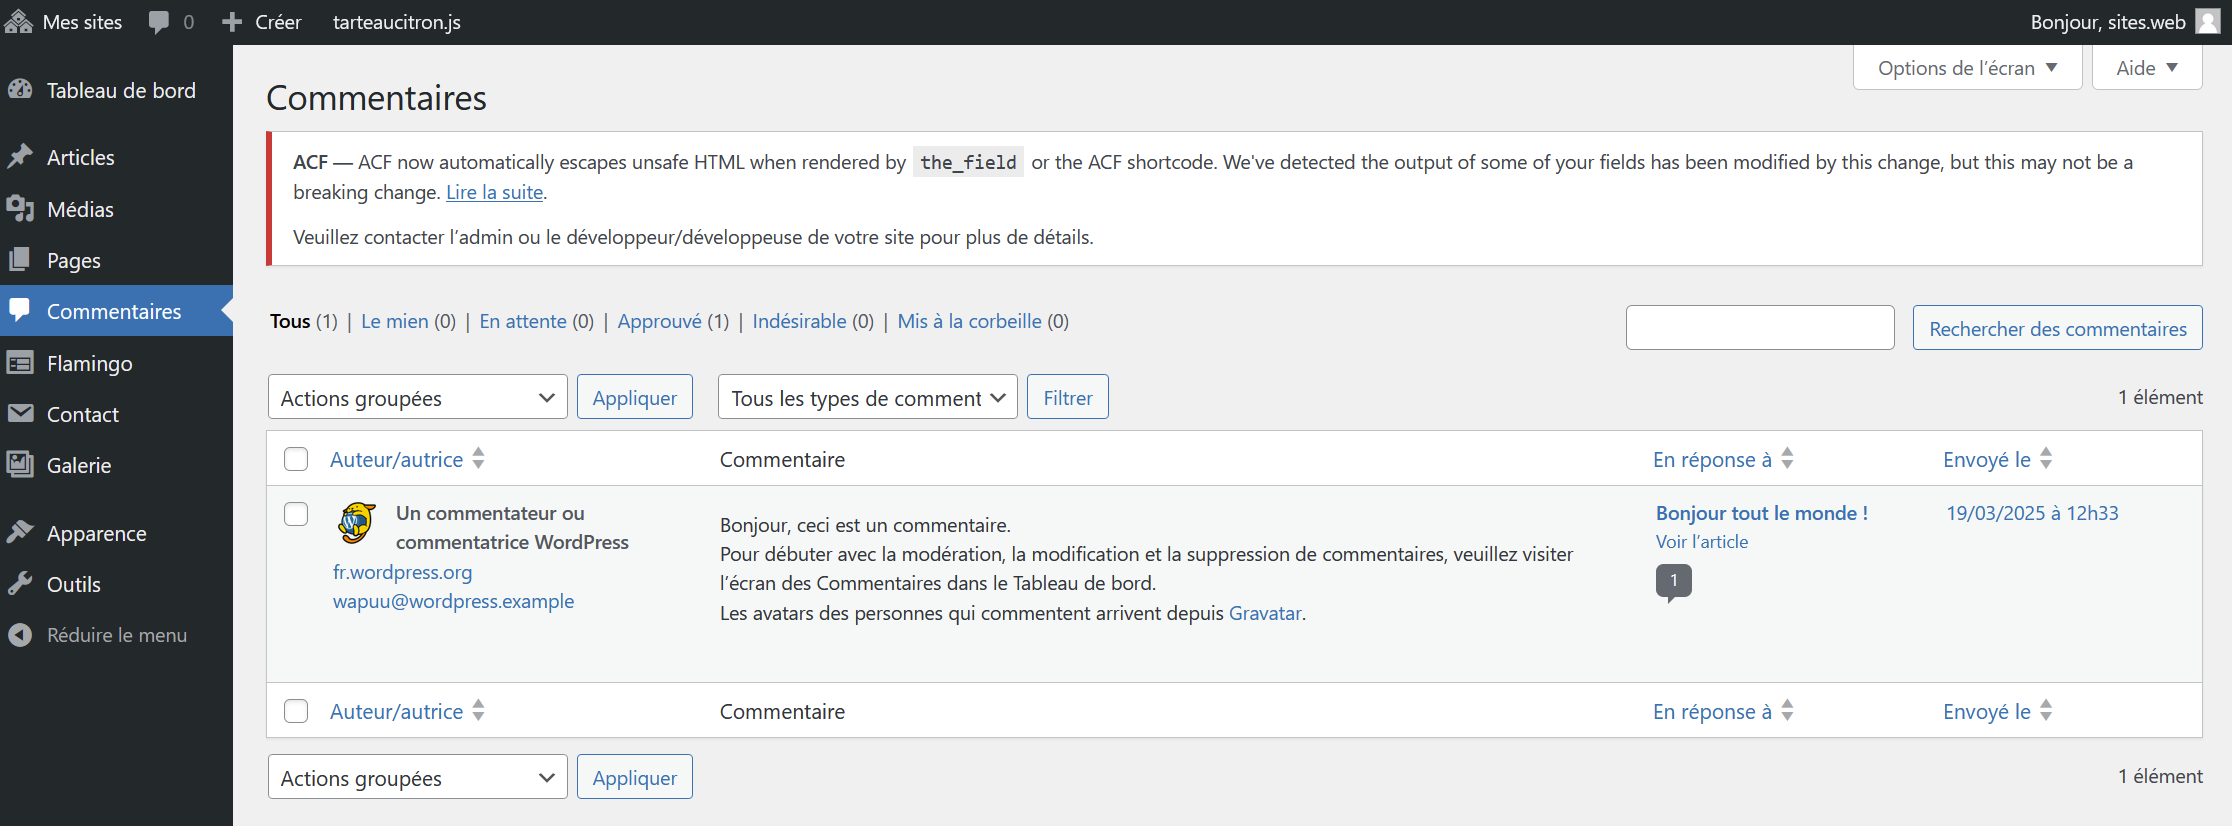The height and width of the screenshot is (826, 2232).
Task: Click the Créer label in admin bar
Action: click(278, 22)
